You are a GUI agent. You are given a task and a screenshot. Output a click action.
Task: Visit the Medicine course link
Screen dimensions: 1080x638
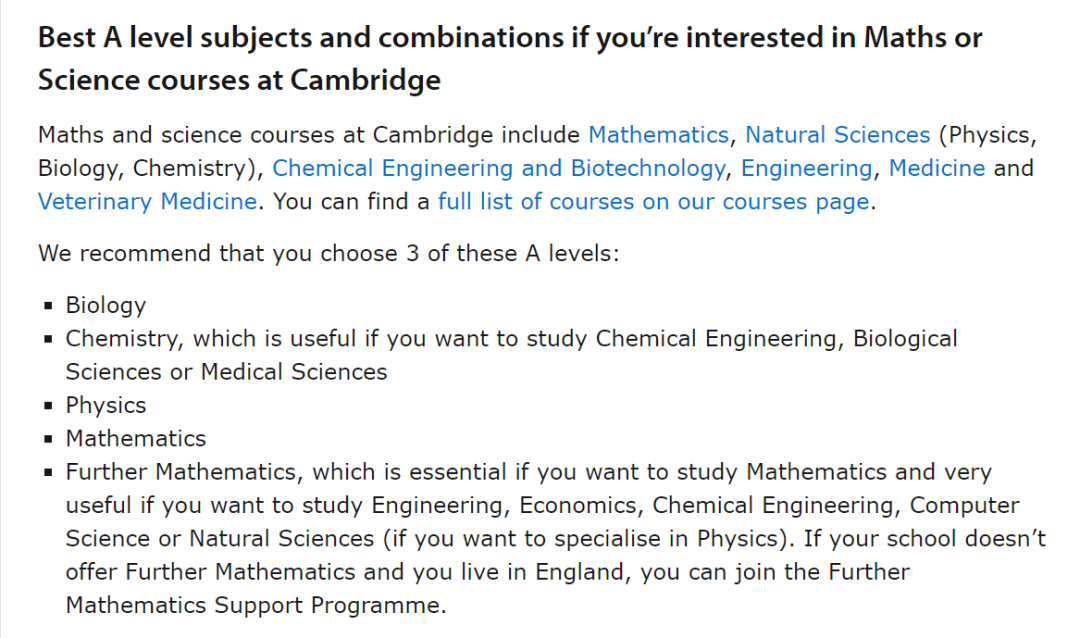pos(937,168)
